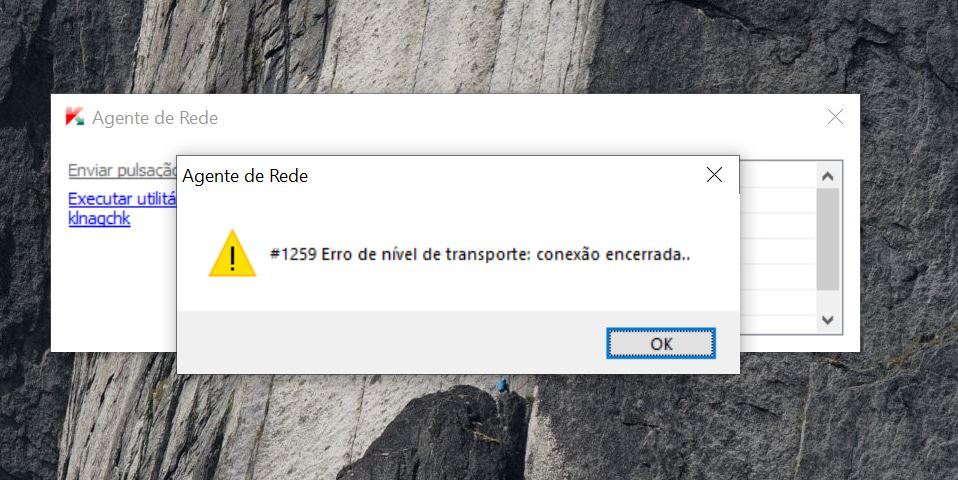Click the scrollbar up arrow in the list

(x=828, y=176)
